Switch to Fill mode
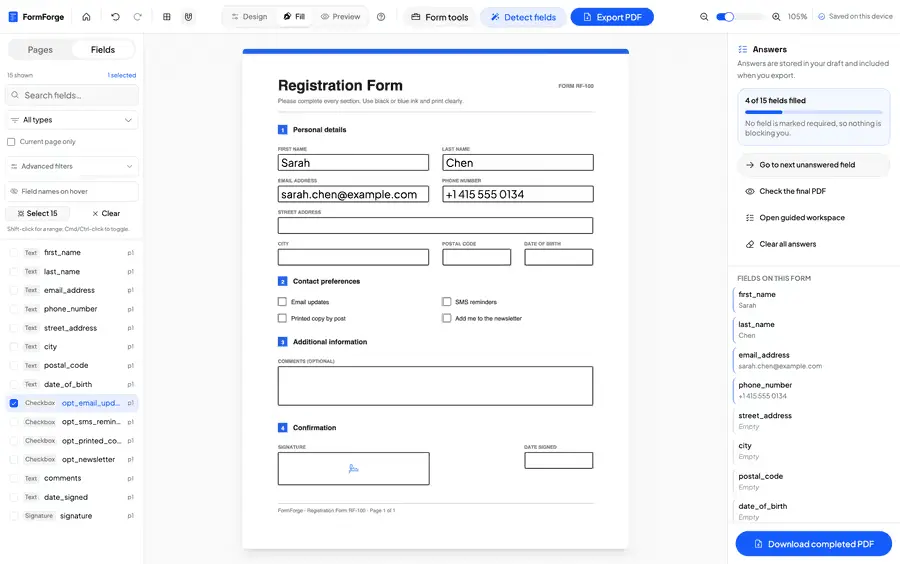 point(294,17)
